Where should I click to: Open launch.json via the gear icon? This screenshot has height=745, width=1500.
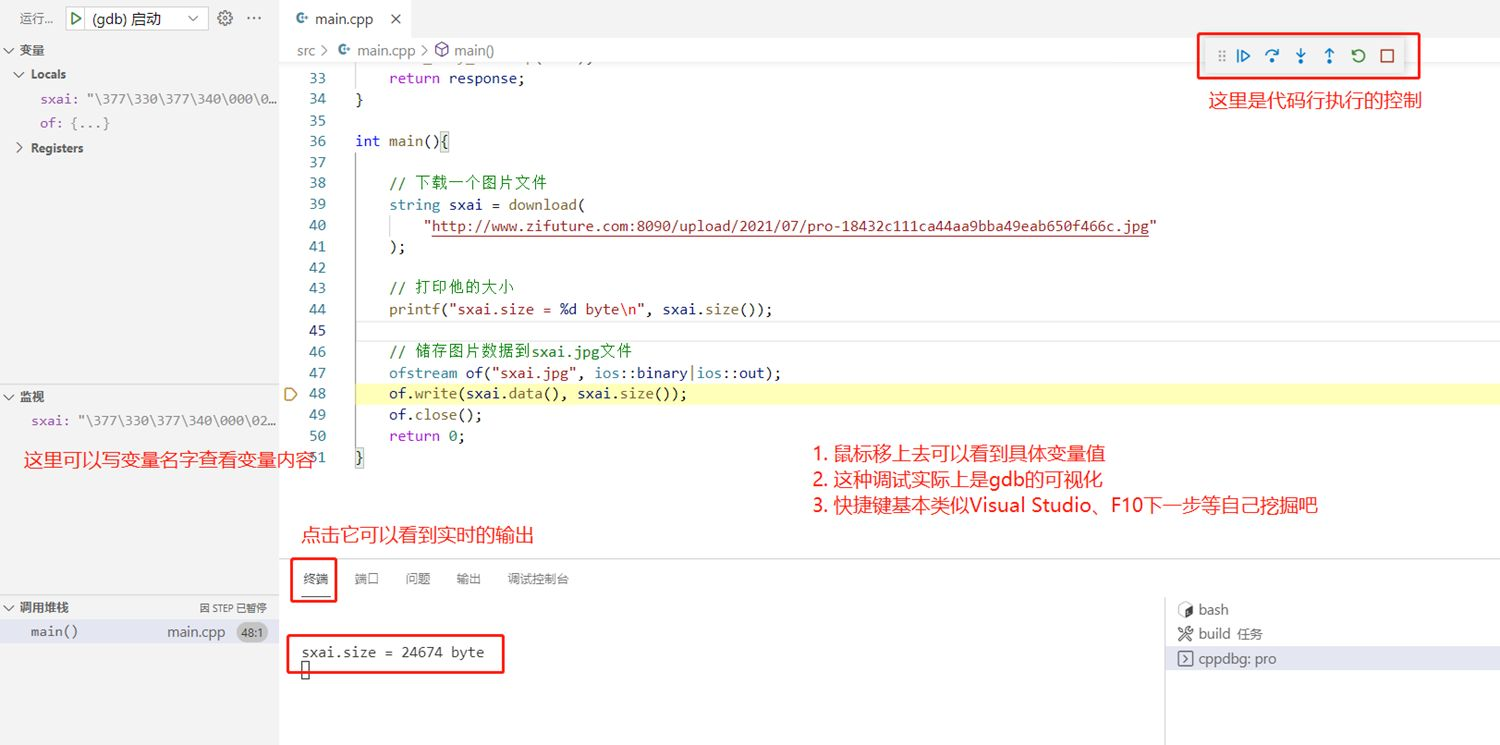[x=225, y=18]
